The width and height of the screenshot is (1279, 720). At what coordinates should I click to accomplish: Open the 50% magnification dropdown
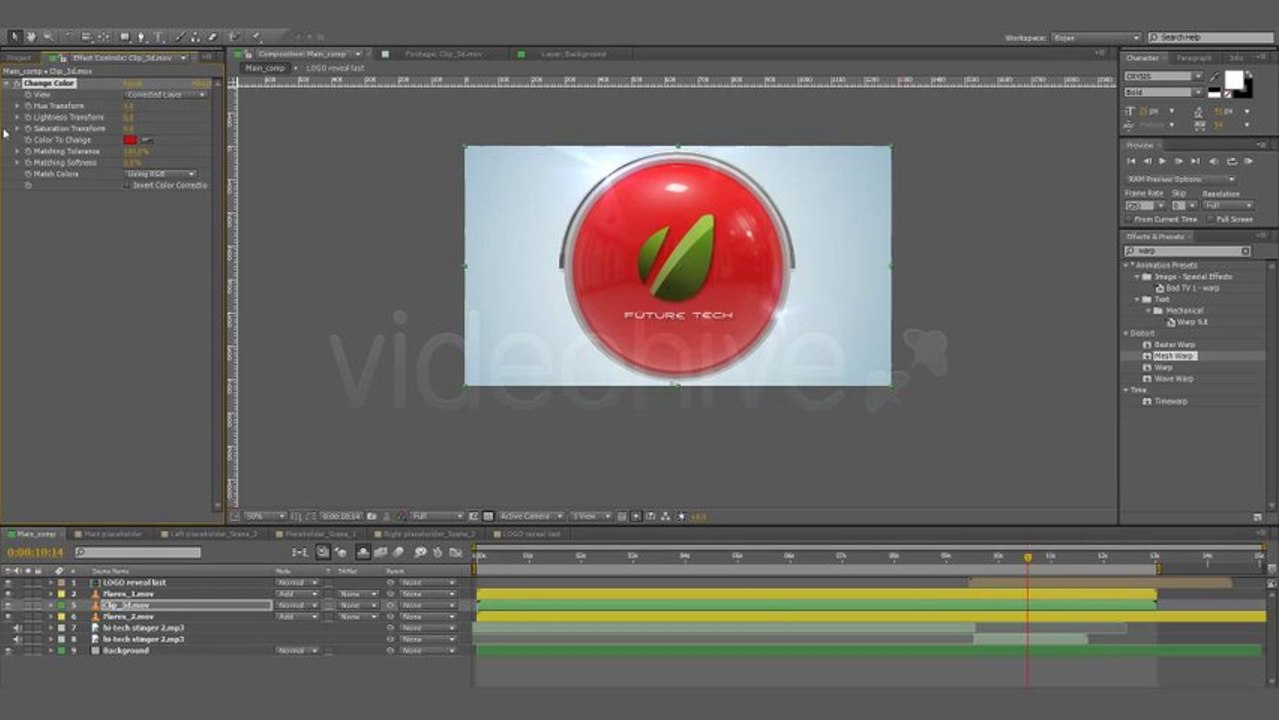point(265,516)
